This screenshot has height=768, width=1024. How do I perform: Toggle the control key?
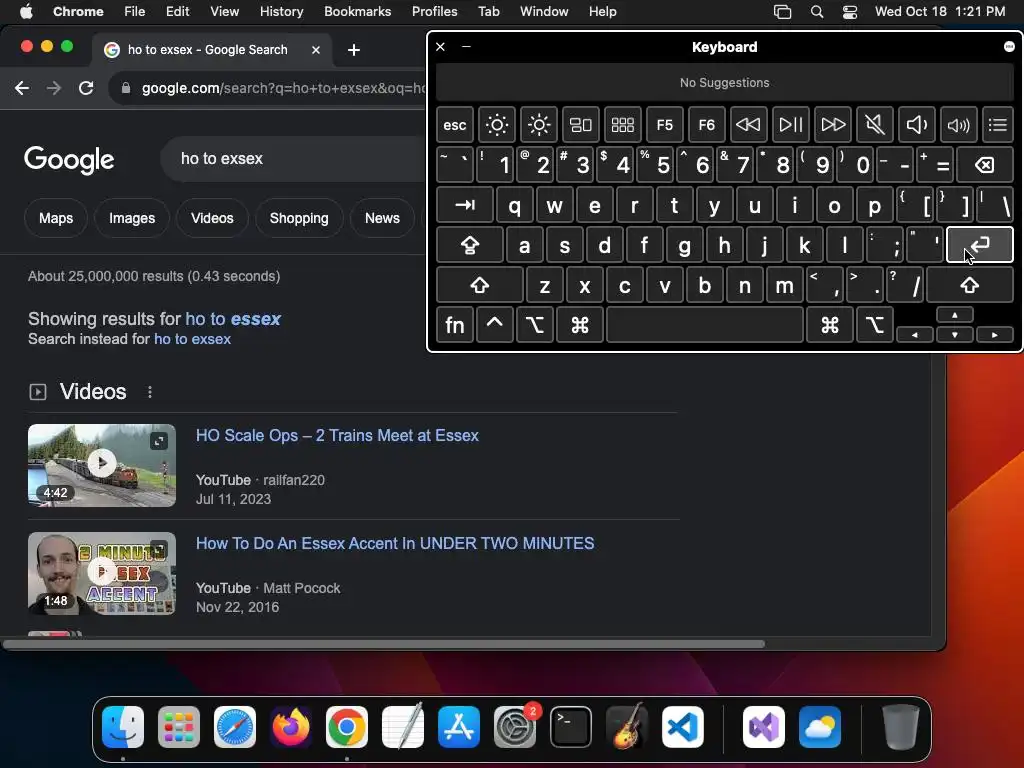[494, 325]
